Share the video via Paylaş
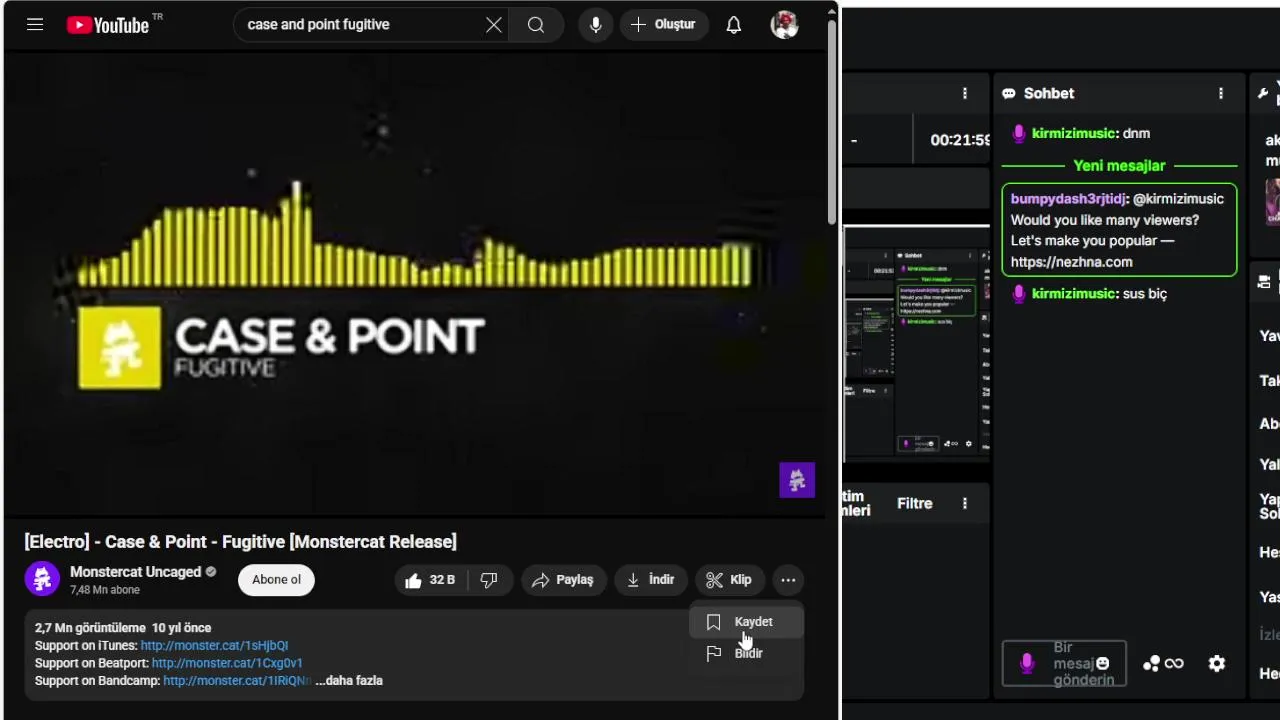Viewport: 1280px width, 720px height. click(564, 580)
